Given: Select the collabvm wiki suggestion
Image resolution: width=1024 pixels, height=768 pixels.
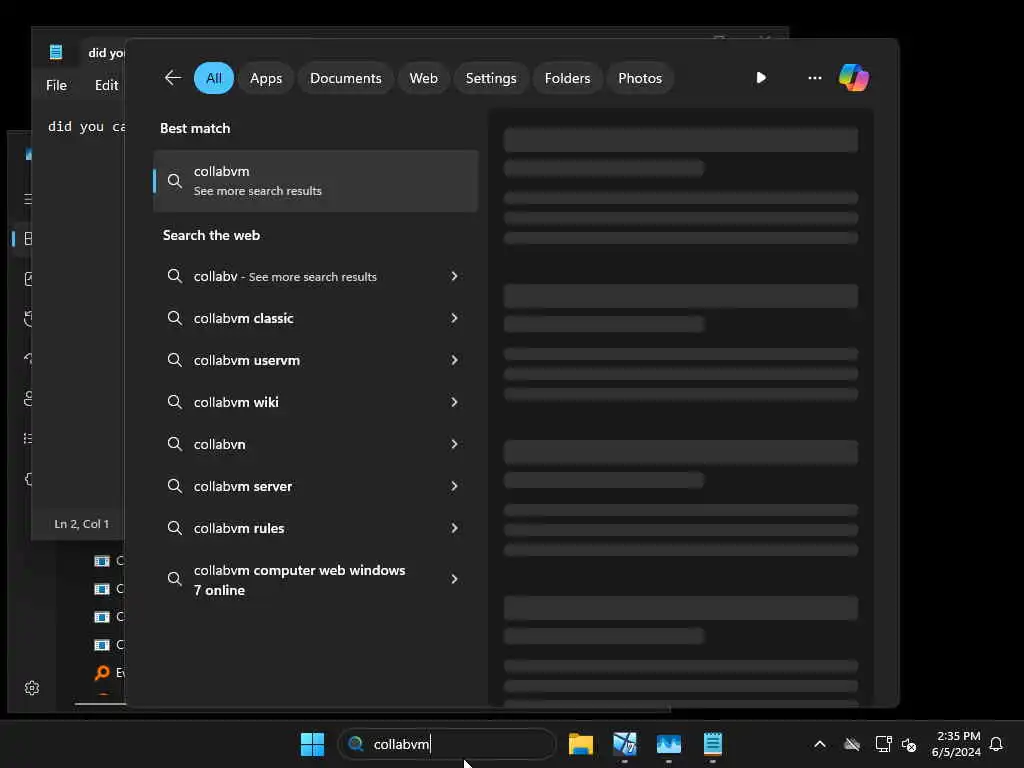Looking at the screenshot, I should pos(315,402).
